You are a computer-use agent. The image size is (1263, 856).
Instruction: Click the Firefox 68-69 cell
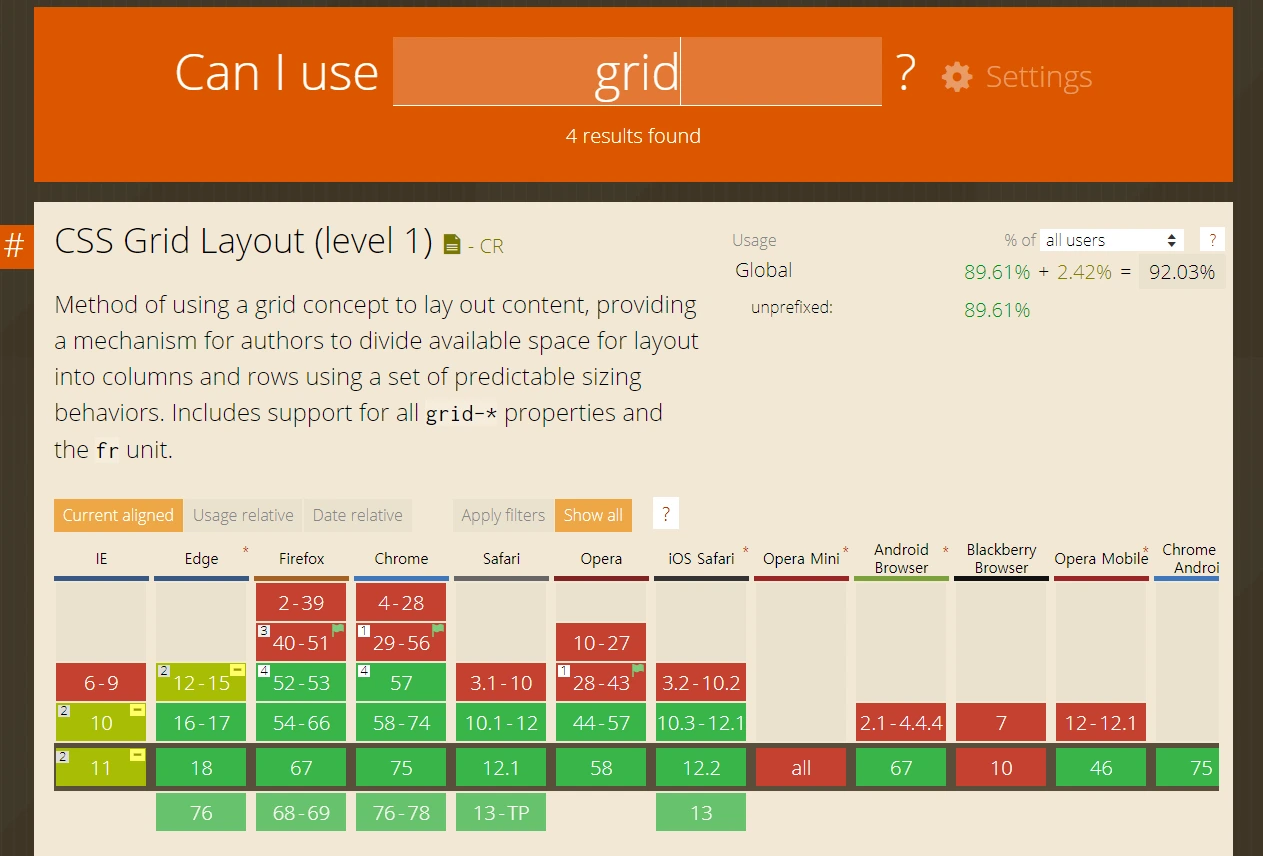tap(301, 812)
